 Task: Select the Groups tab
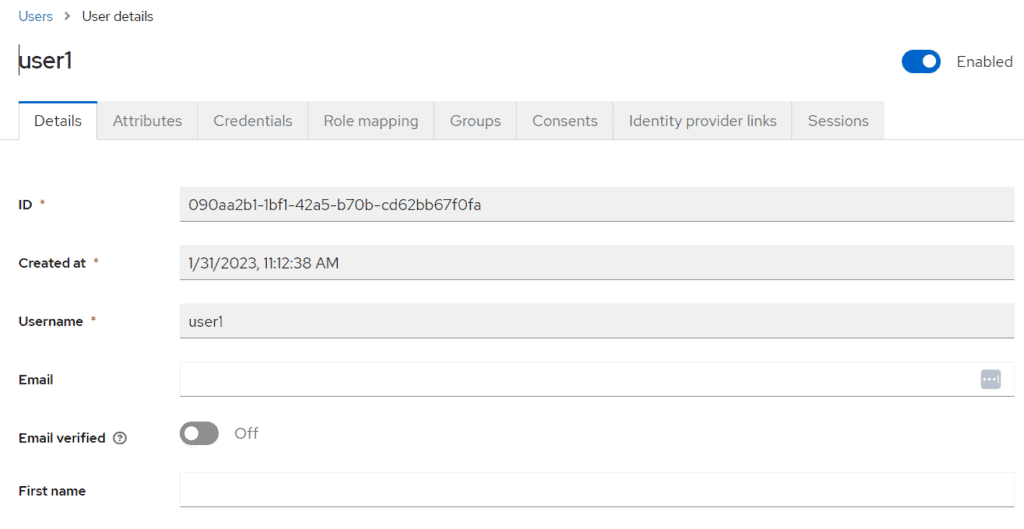click(x=475, y=121)
